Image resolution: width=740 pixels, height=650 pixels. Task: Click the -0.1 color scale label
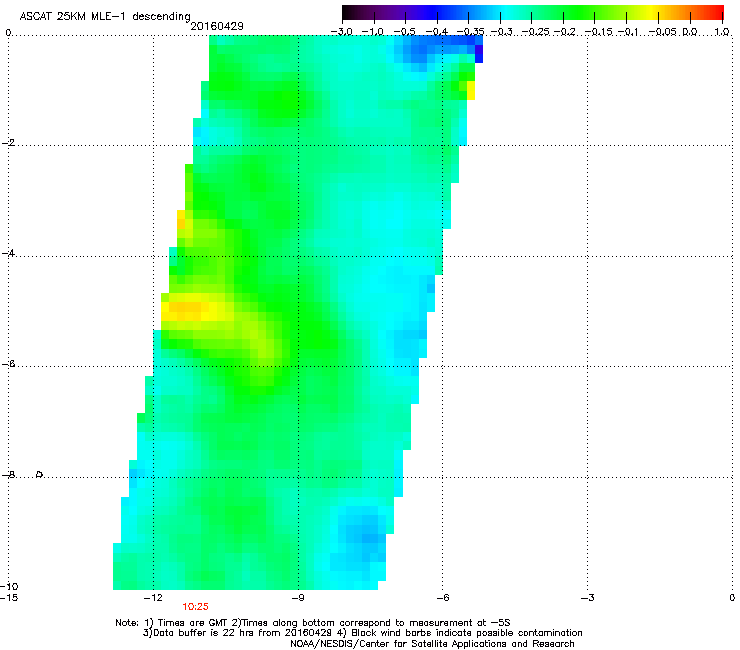[x=628, y=32]
